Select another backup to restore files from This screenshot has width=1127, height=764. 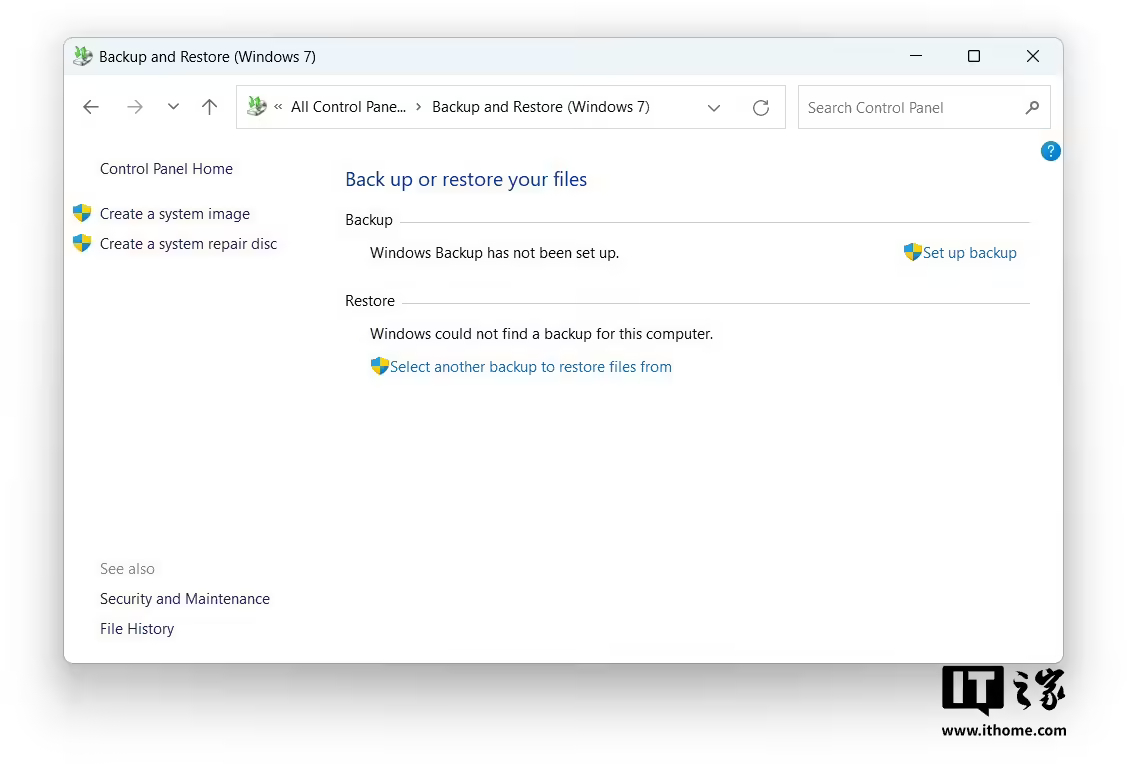pyautogui.click(x=530, y=367)
